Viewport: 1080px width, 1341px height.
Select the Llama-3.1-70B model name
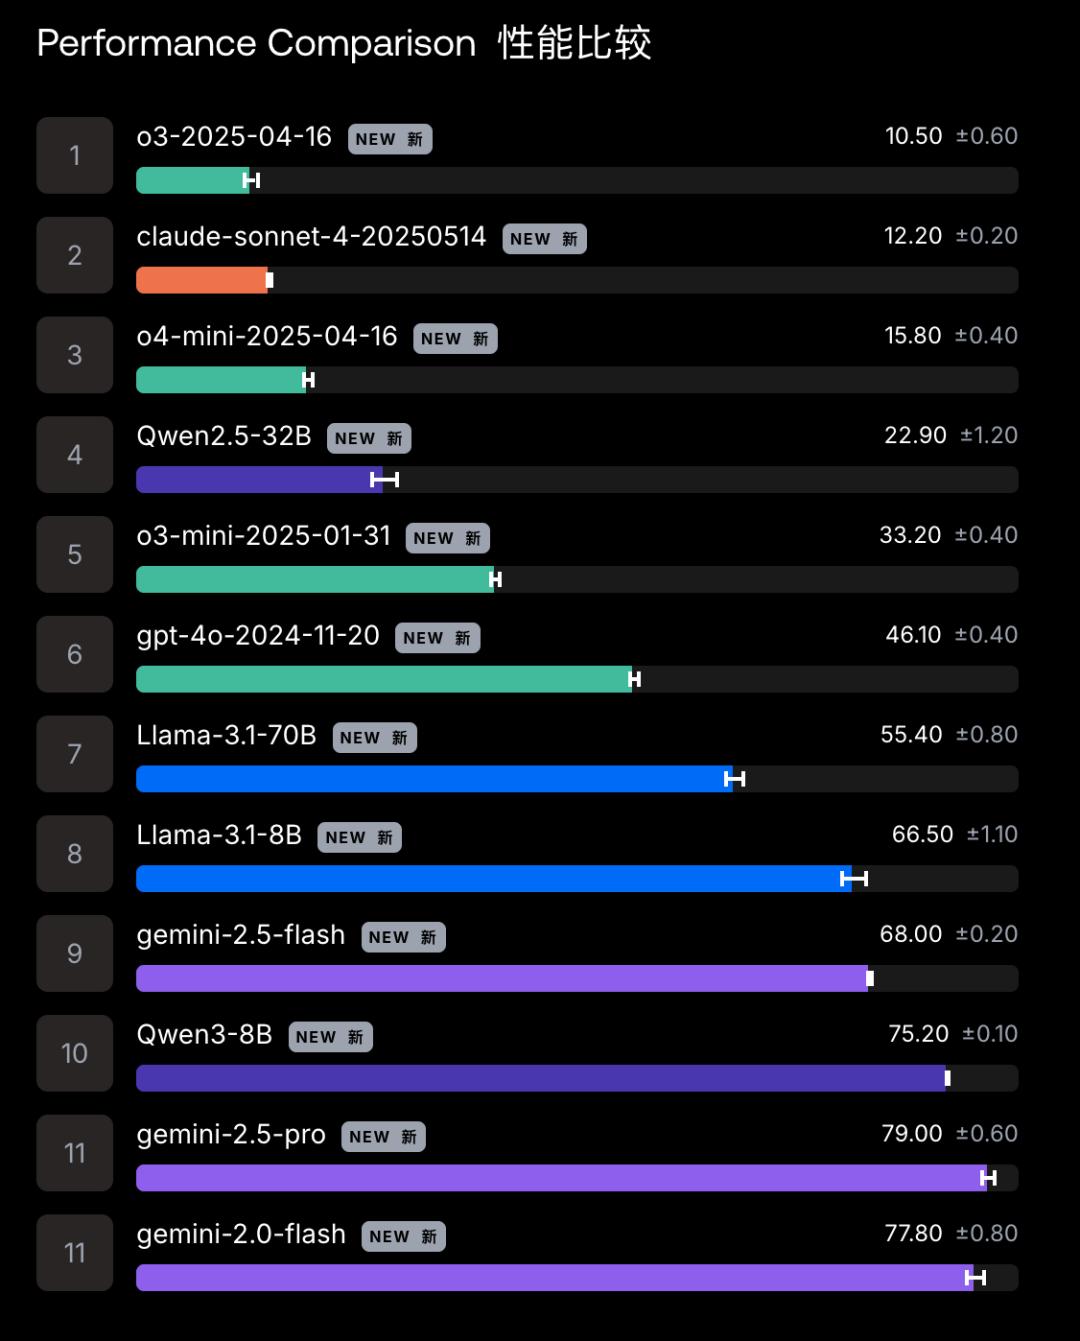coord(226,735)
